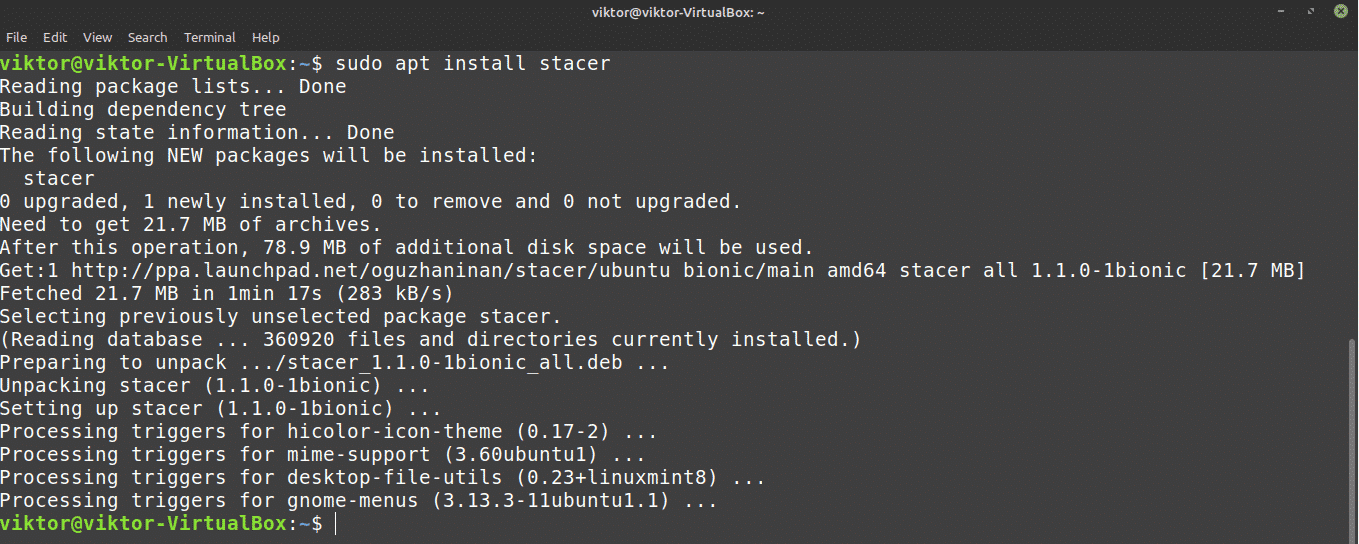The height and width of the screenshot is (544, 1359).
Task: Maximize the terminal window
Action: tap(1309, 12)
